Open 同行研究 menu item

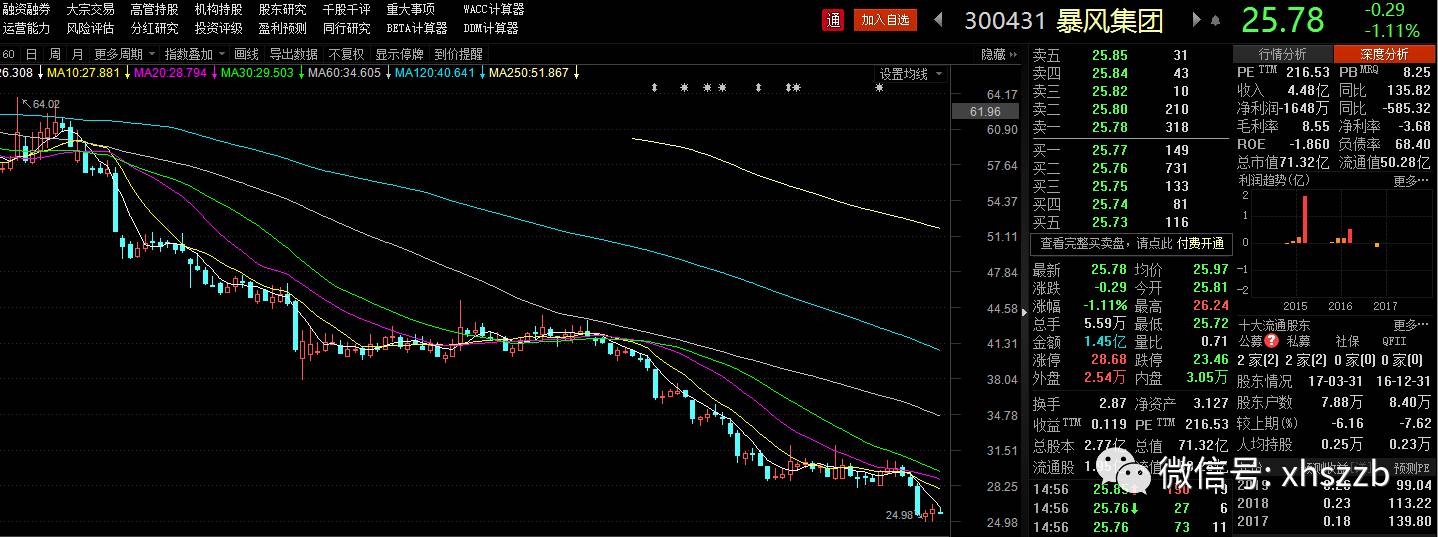point(346,28)
